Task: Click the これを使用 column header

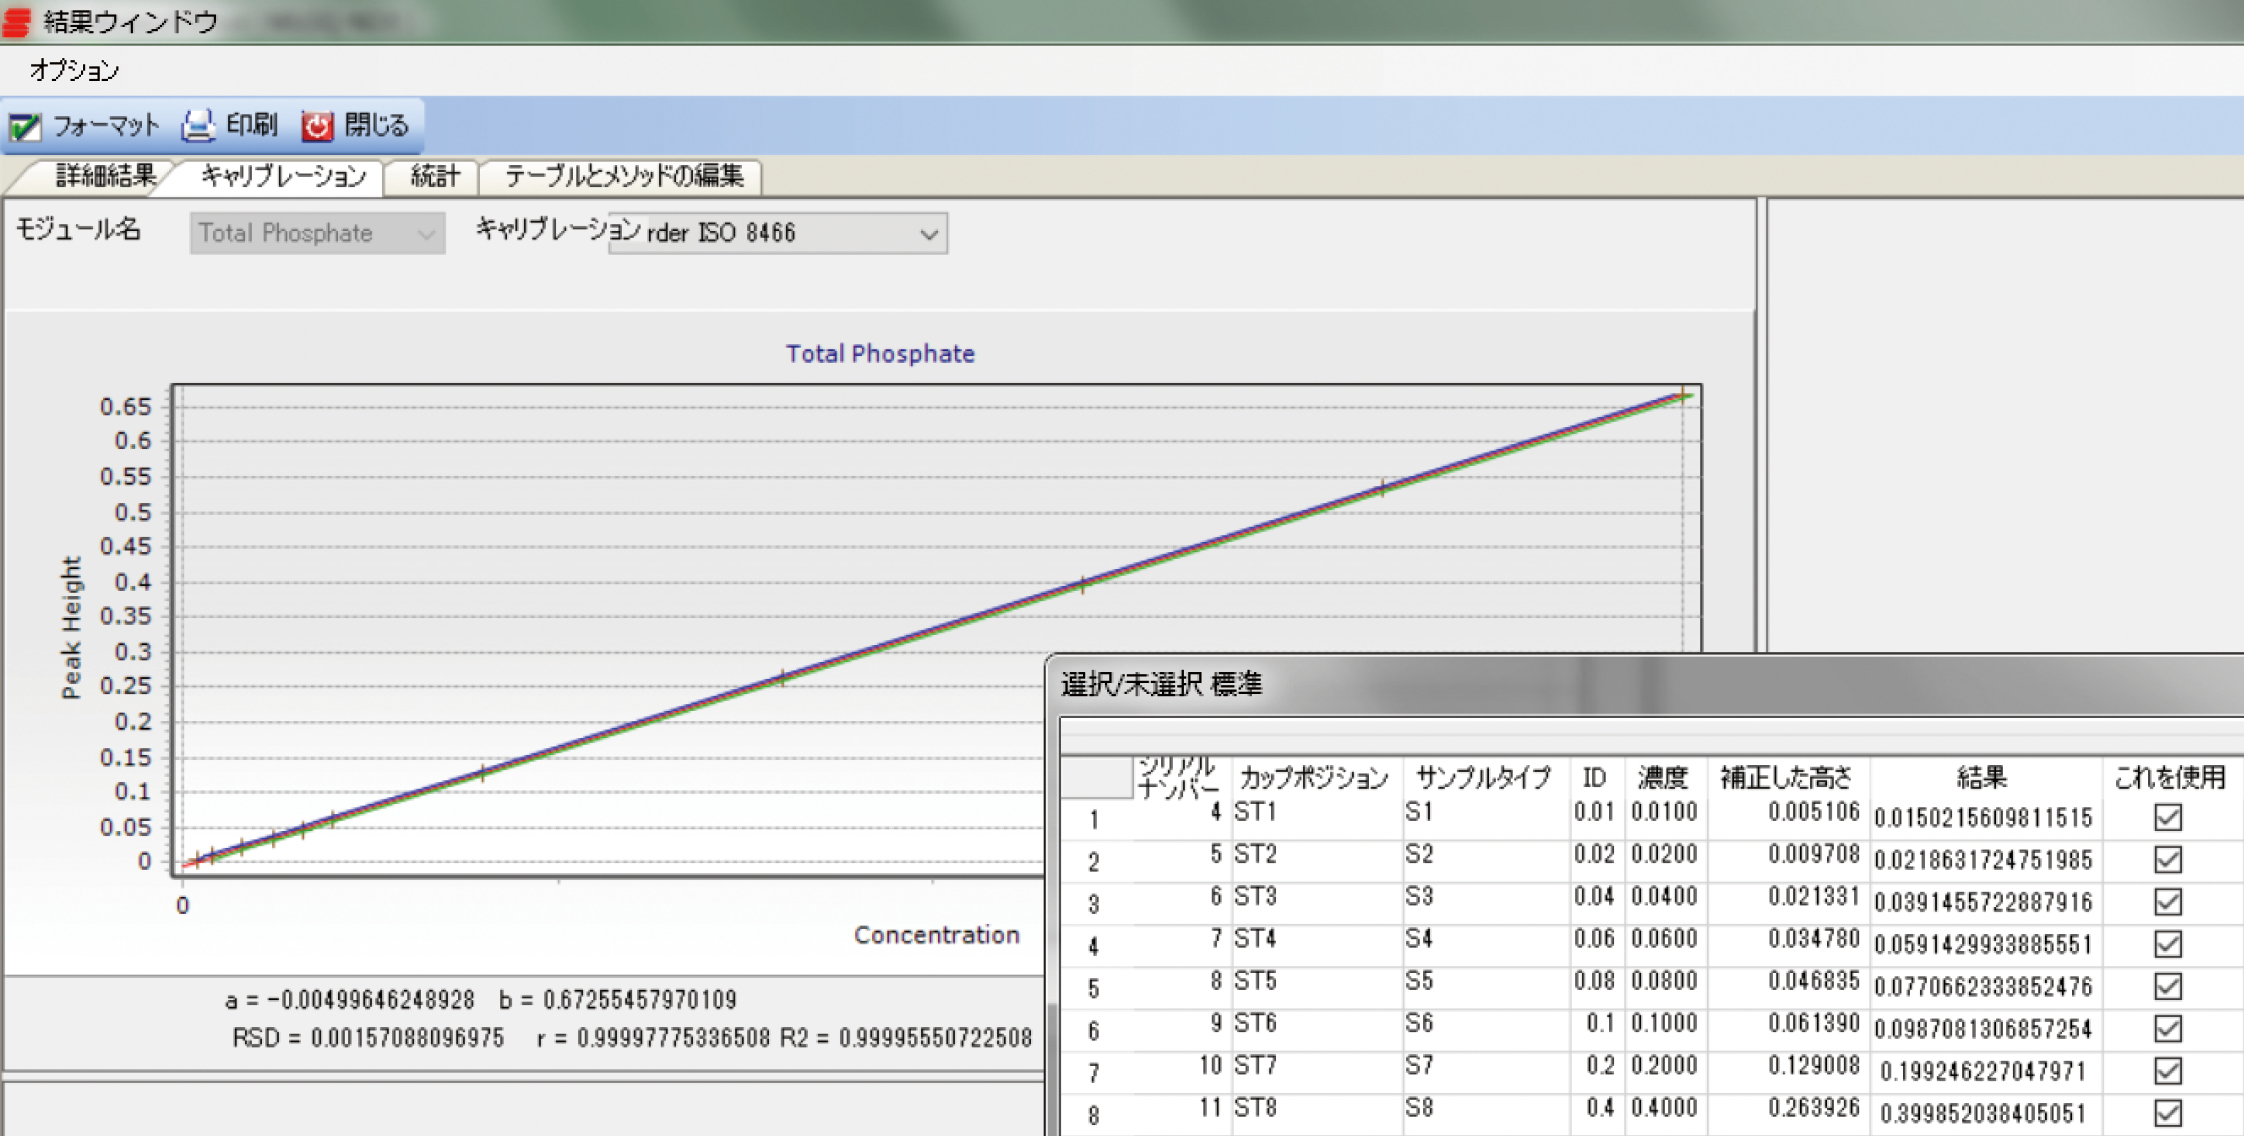Action: 2170,777
